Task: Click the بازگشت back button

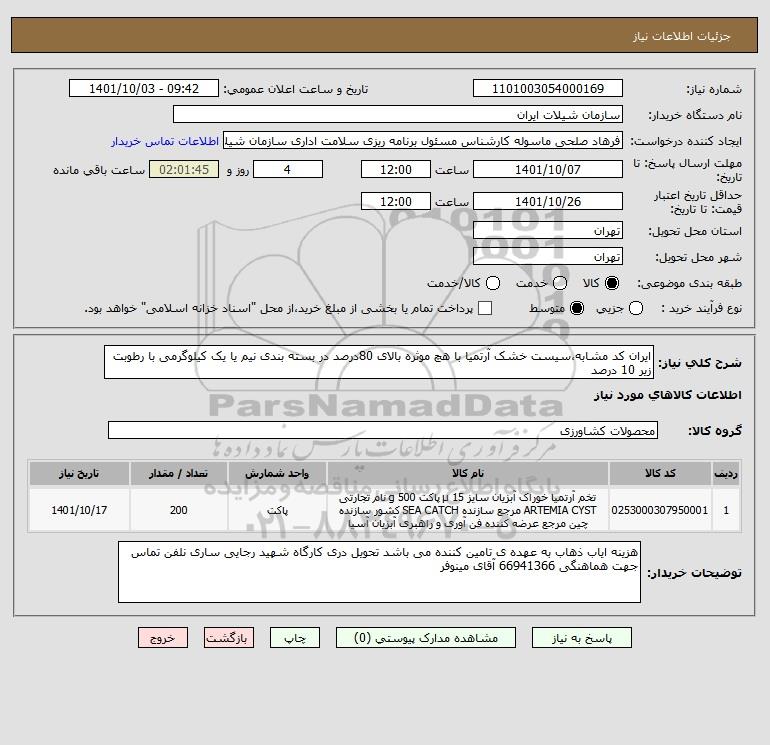Action: [229, 637]
